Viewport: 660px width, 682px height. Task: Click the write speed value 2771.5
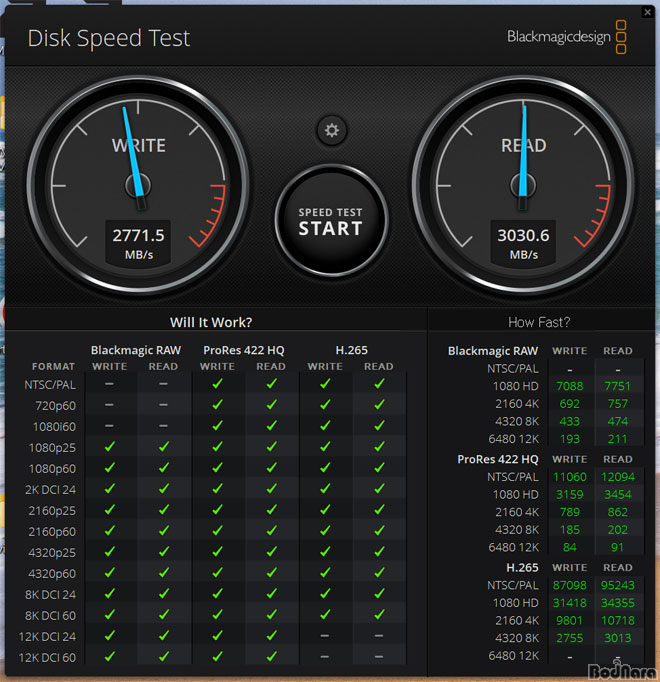click(138, 235)
